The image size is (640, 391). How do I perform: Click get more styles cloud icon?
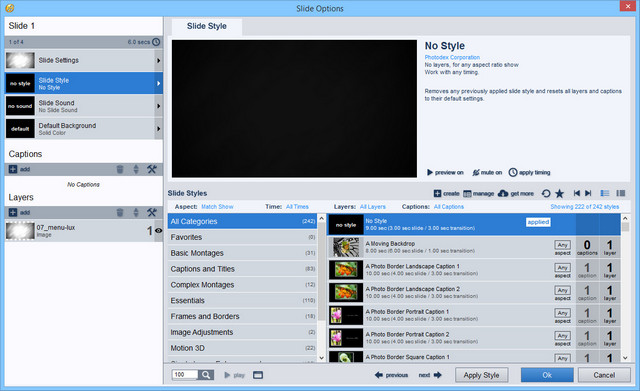pyautogui.click(x=503, y=193)
